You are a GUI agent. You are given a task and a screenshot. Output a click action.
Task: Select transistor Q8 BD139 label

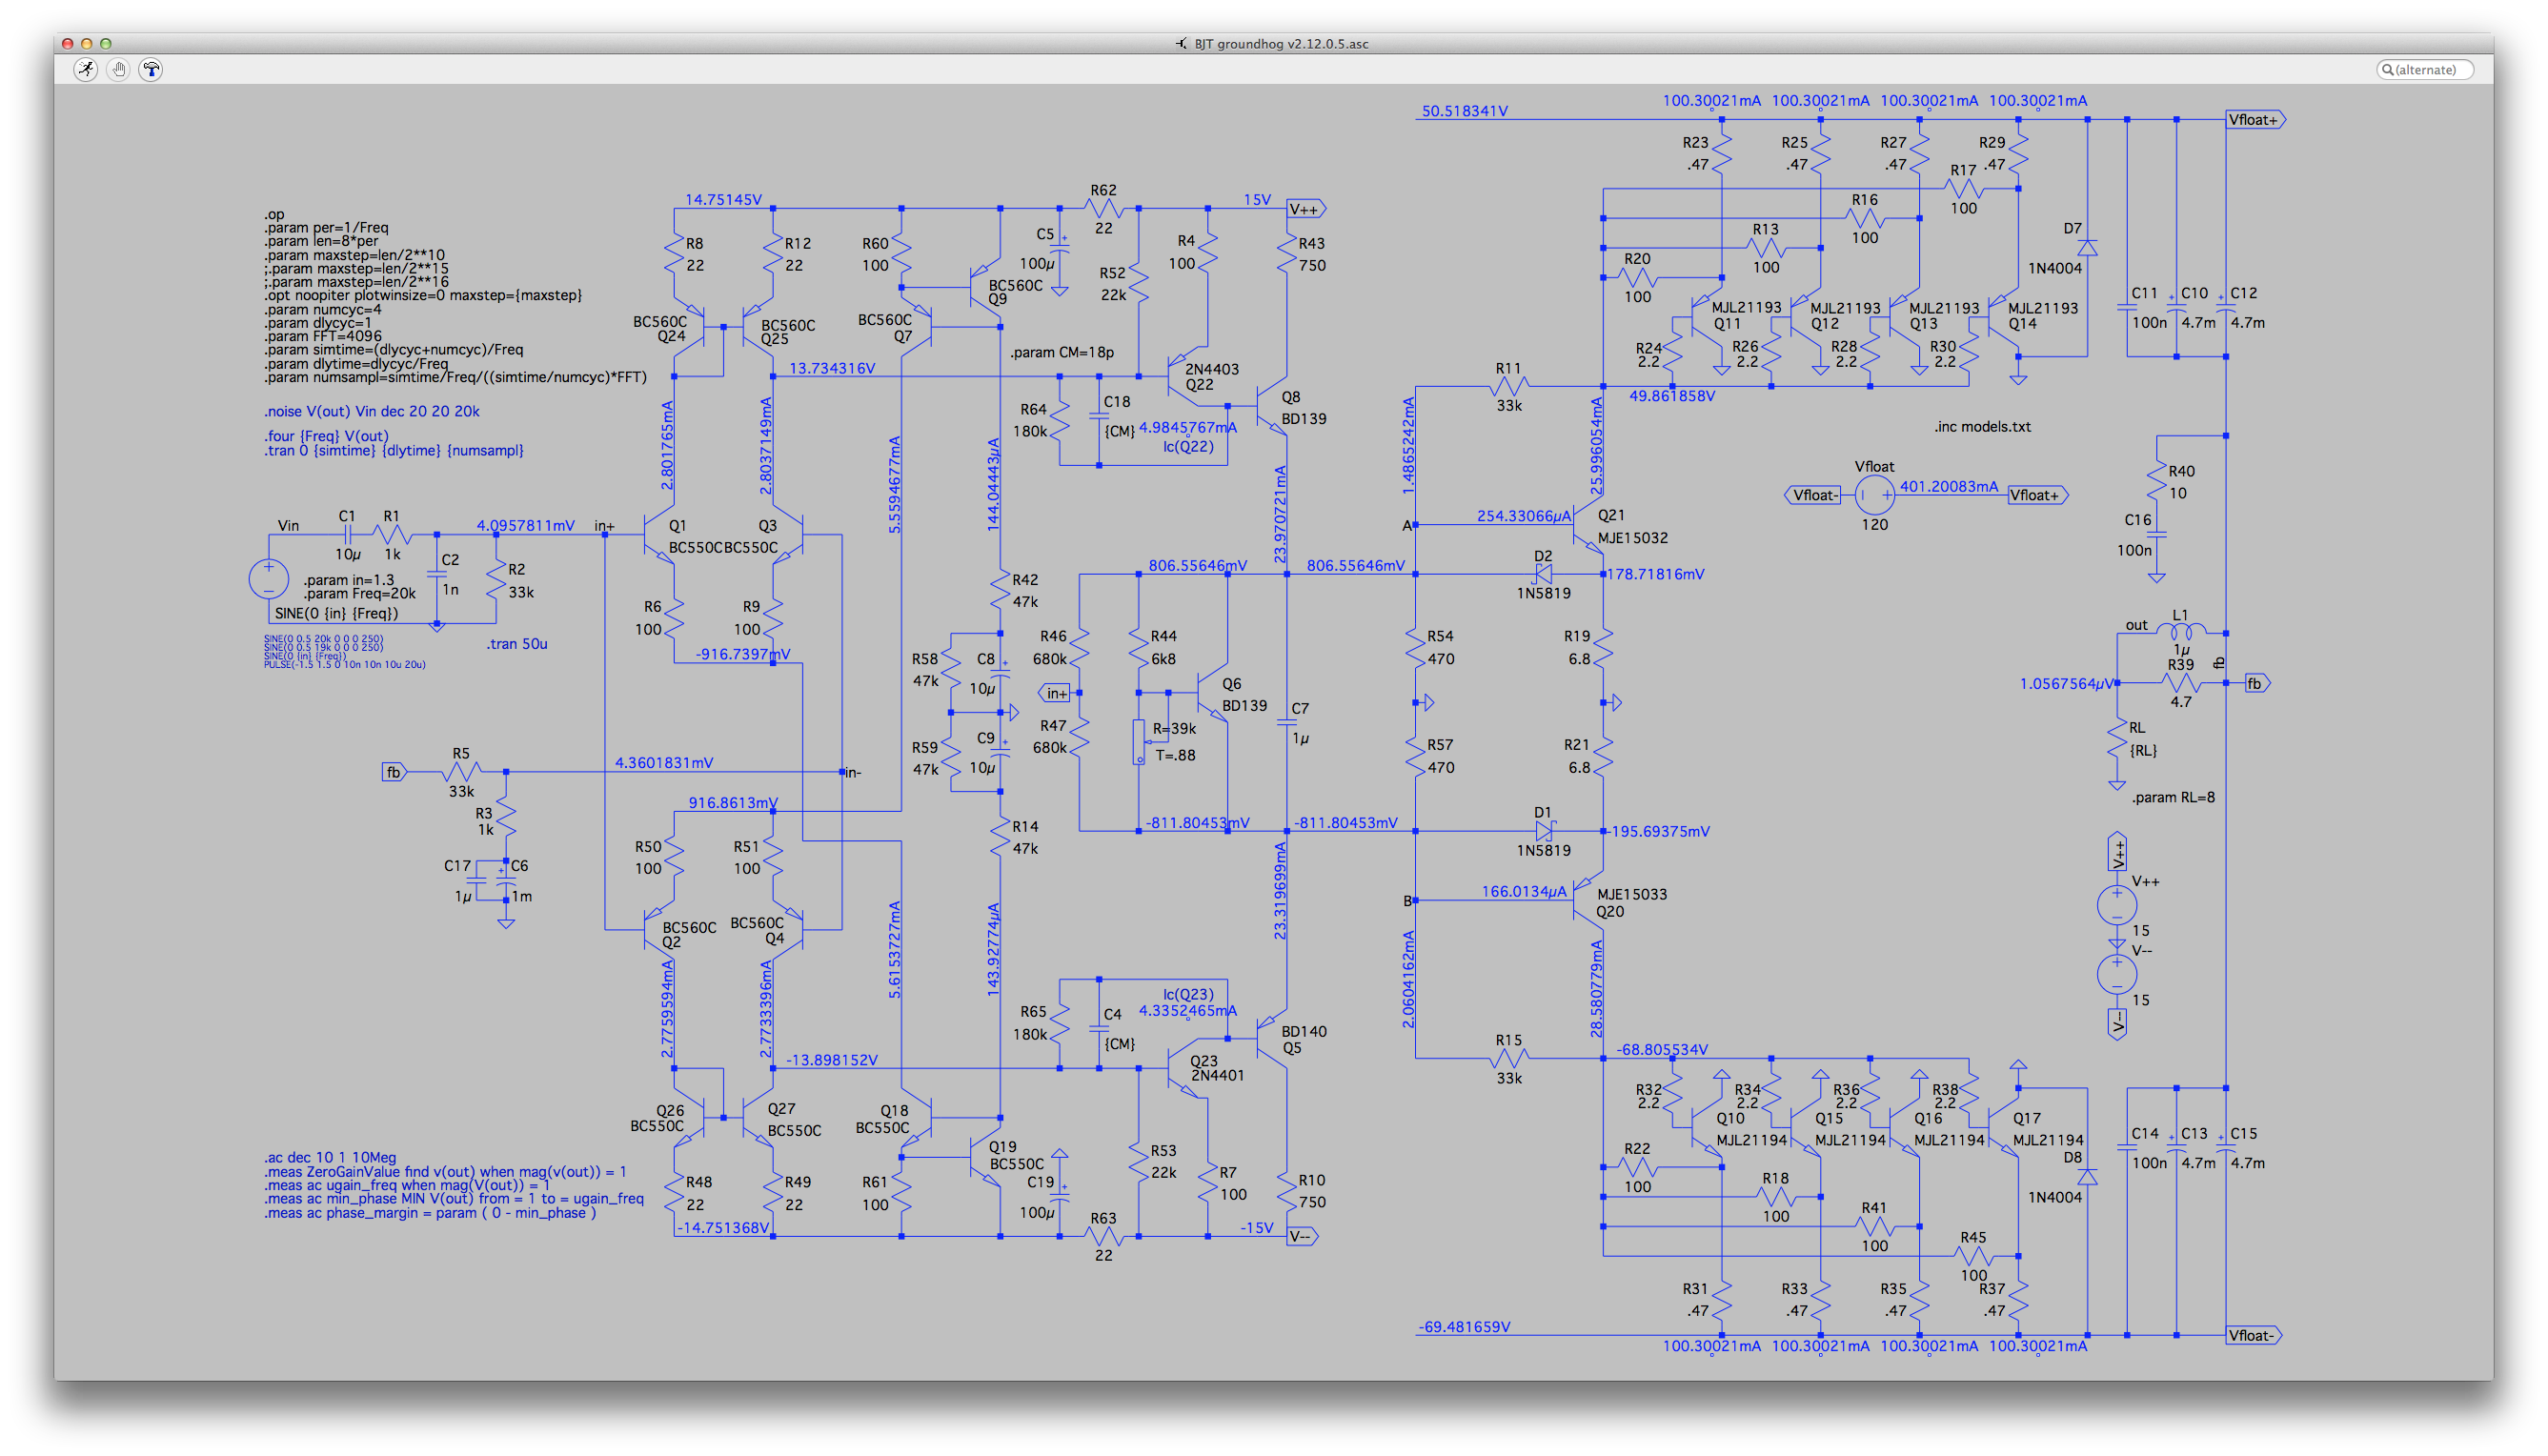click(1304, 408)
